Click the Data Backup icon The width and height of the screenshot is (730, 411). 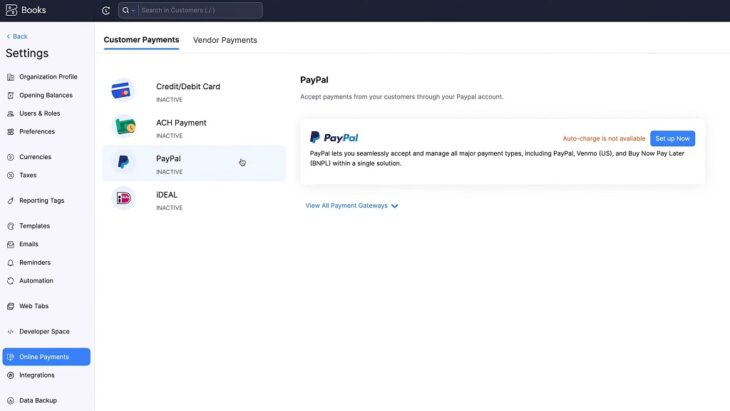coord(10,401)
